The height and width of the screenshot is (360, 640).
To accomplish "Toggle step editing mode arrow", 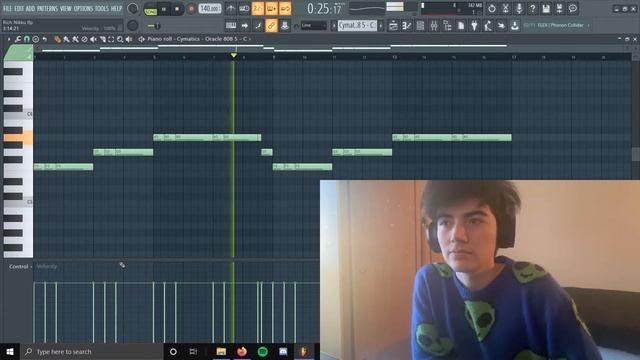I will (x=244, y=26).
